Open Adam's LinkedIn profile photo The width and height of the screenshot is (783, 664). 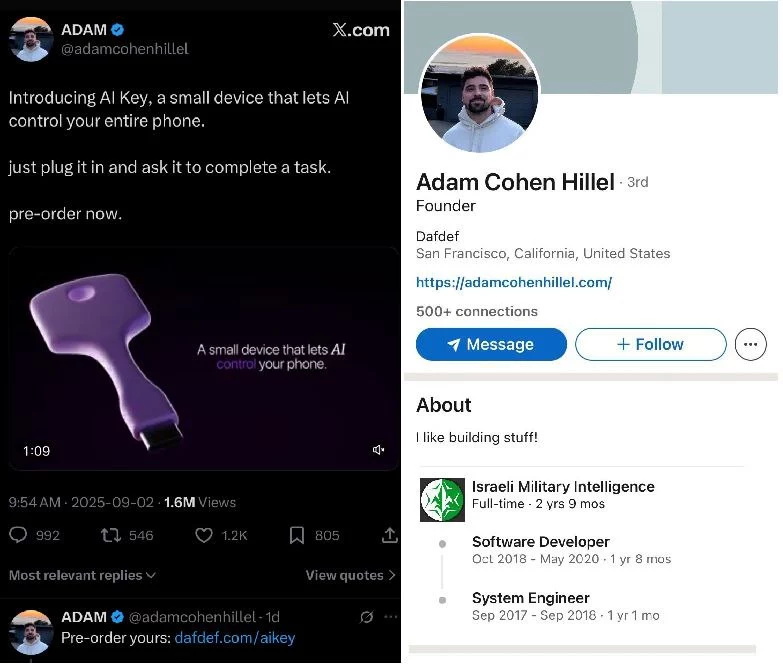(479, 93)
